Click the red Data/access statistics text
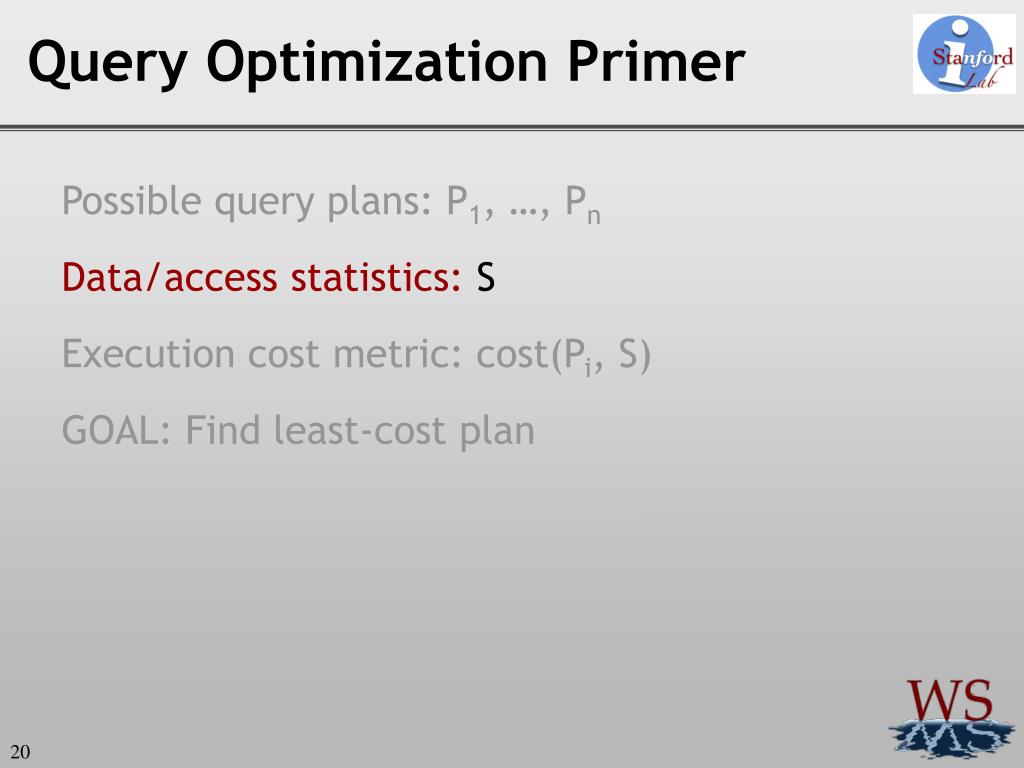Viewport: 1024px width, 768px height. pos(262,278)
